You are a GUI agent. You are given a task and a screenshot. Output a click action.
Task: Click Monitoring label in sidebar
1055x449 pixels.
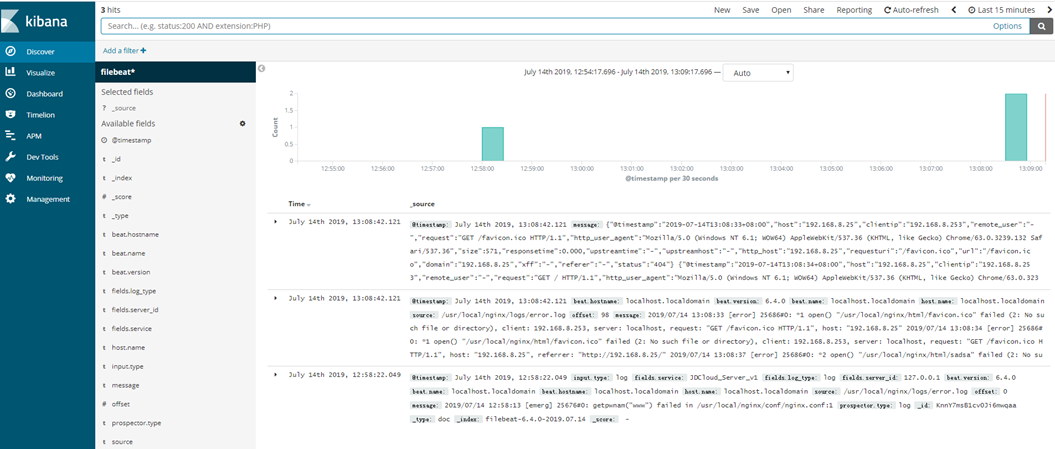point(44,178)
